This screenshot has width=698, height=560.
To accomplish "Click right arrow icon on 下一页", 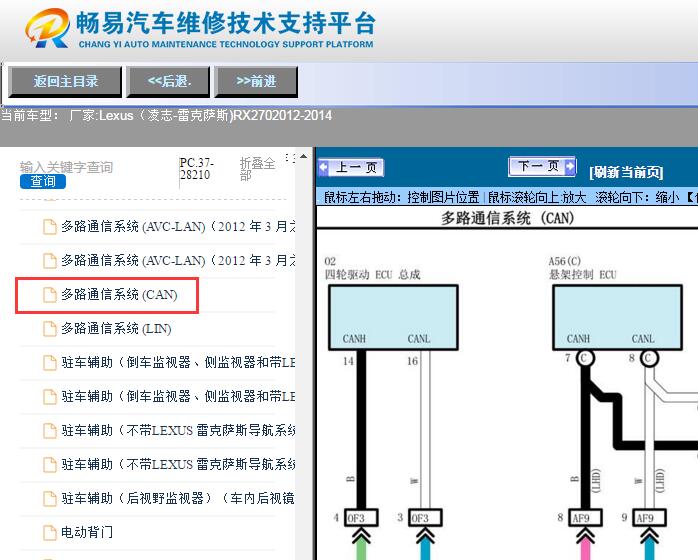I will (x=570, y=166).
